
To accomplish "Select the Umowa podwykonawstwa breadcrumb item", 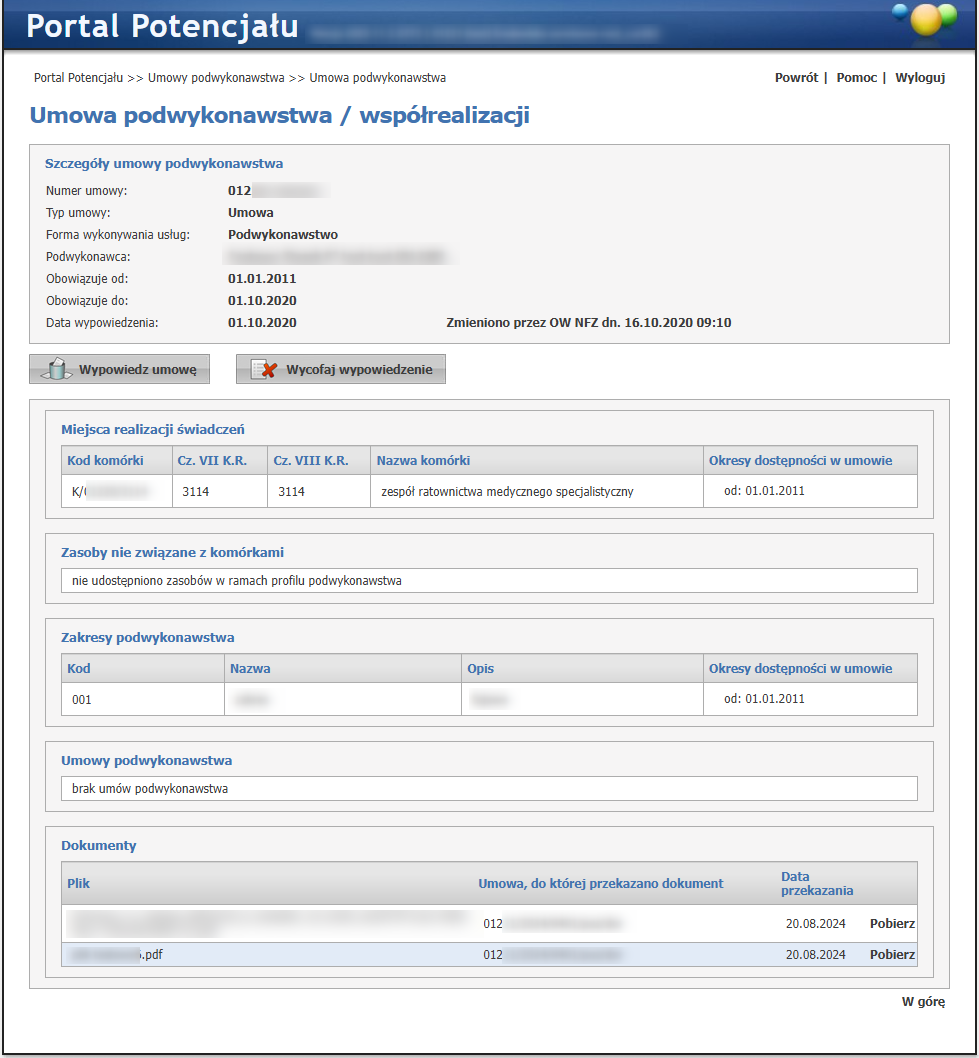I will 377,77.
